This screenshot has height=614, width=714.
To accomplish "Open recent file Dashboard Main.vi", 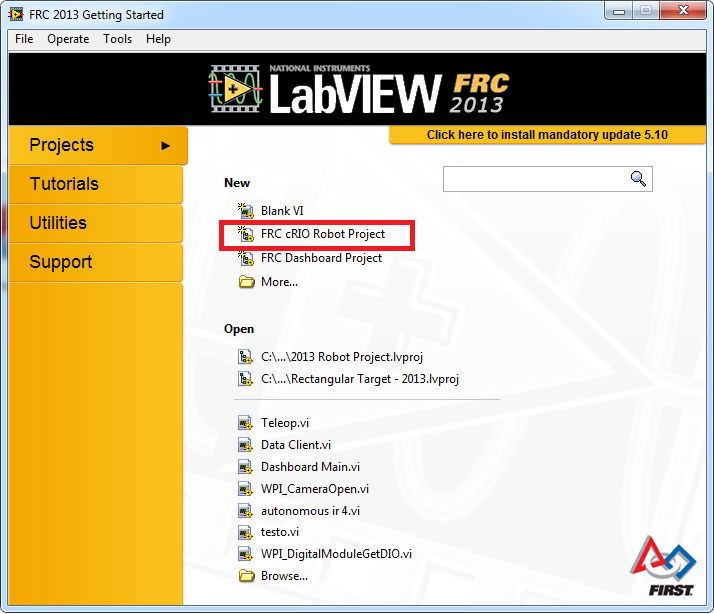I will [310, 467].
